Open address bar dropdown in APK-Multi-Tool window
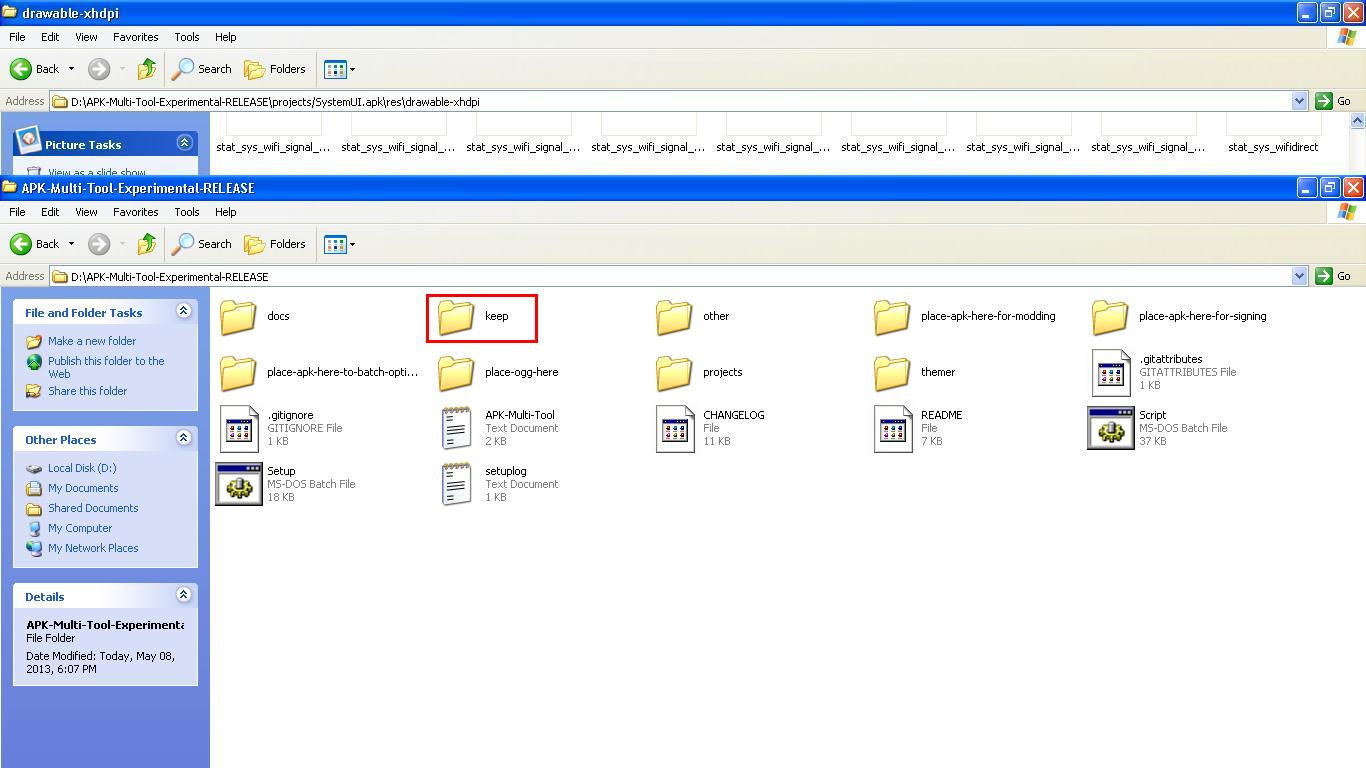The image size is (1366, 768). click(1299, 276)
